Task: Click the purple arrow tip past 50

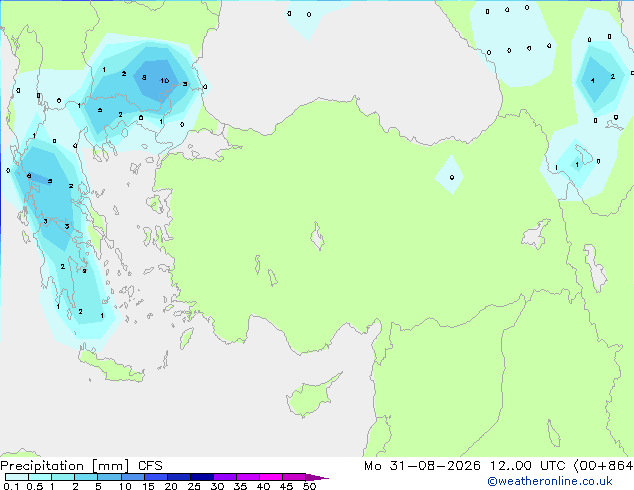Action: pyautogui.click(x=317, y=477)
